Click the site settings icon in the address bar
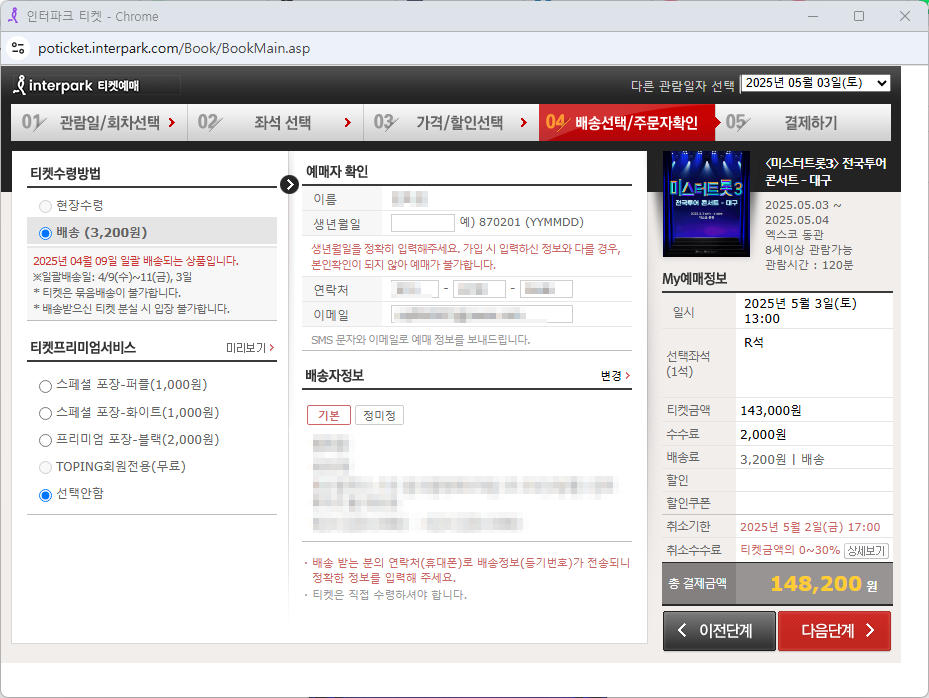This screenshot has width=929, height=698. coord(20,47)
